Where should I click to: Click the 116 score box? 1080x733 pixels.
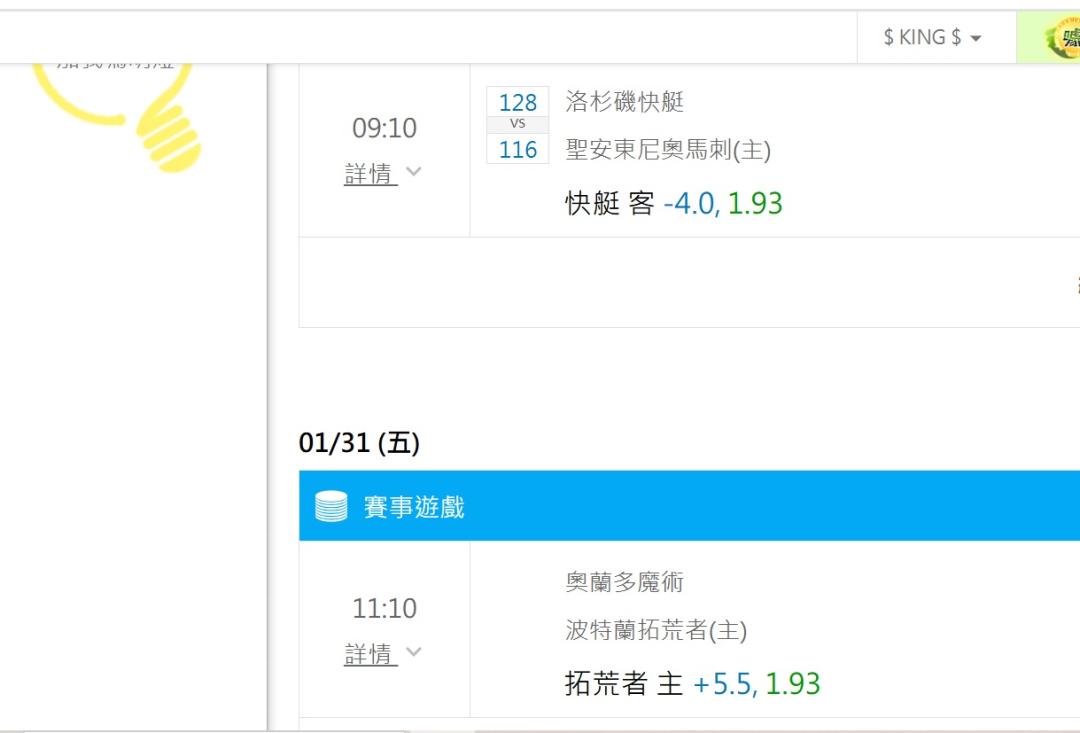click(x=517, y=149)
